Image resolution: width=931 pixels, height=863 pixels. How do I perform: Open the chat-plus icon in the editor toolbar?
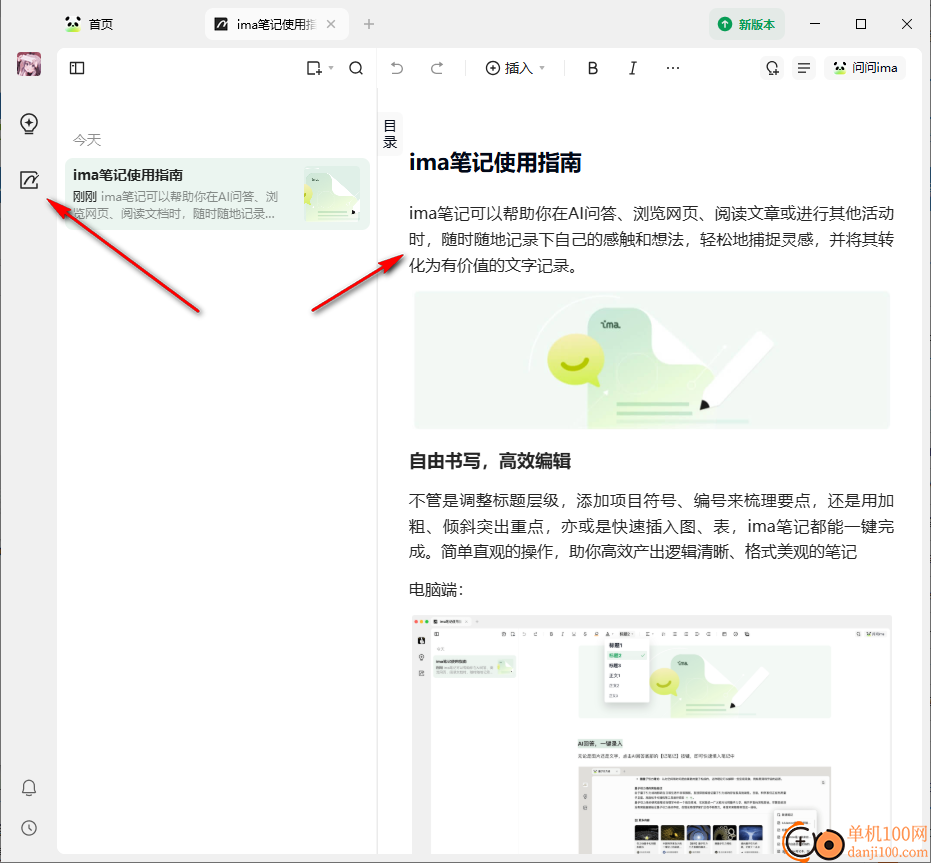pos(772,68)
